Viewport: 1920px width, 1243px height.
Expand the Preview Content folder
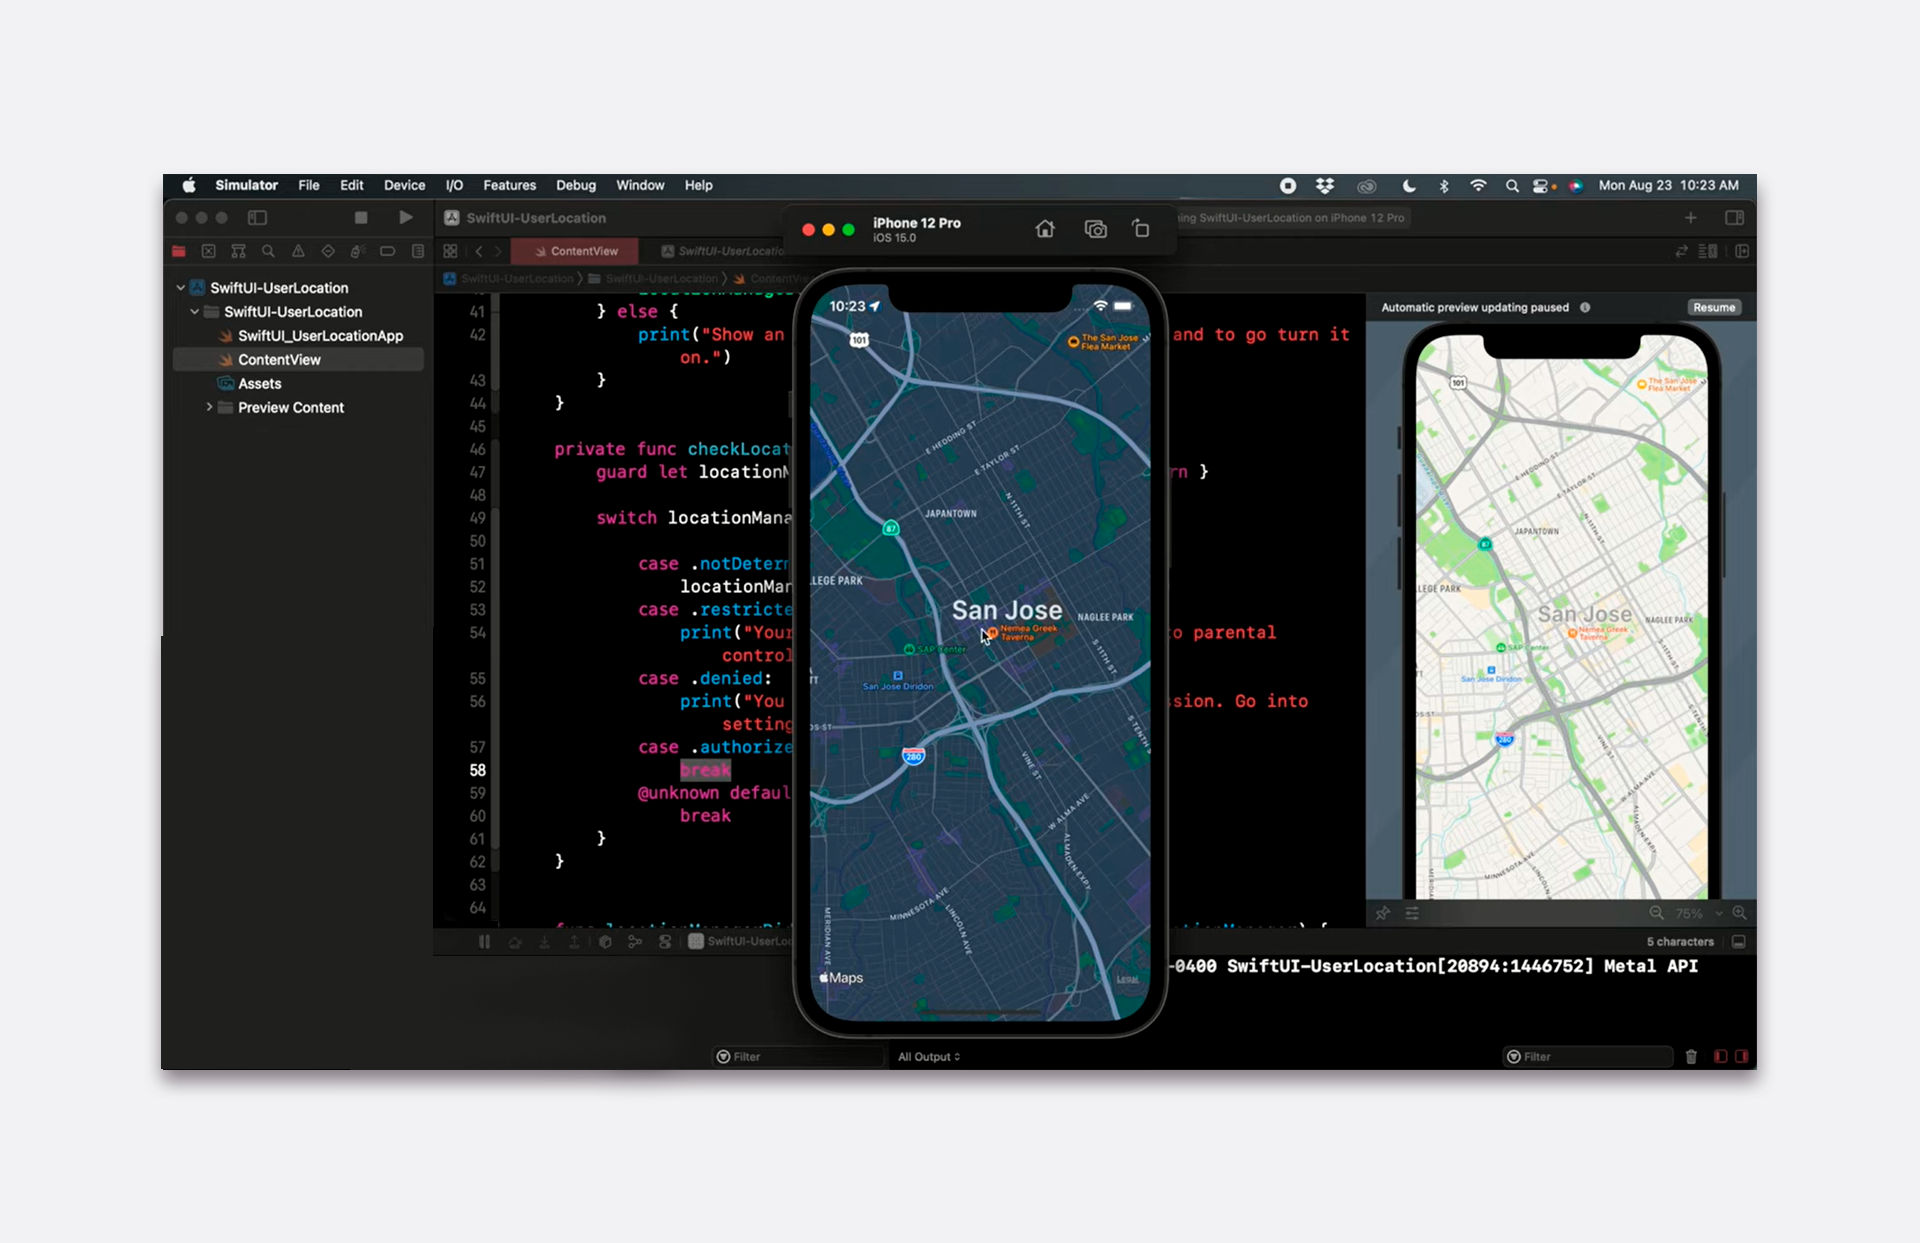[209, 408]
